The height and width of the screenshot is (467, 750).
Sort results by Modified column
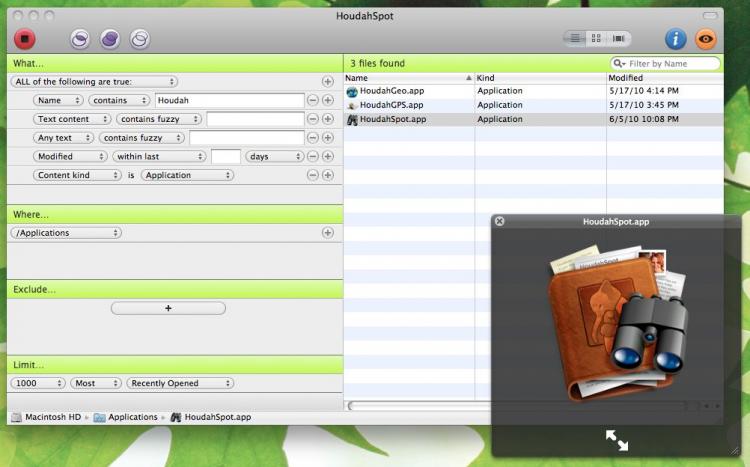pos(665,78)
